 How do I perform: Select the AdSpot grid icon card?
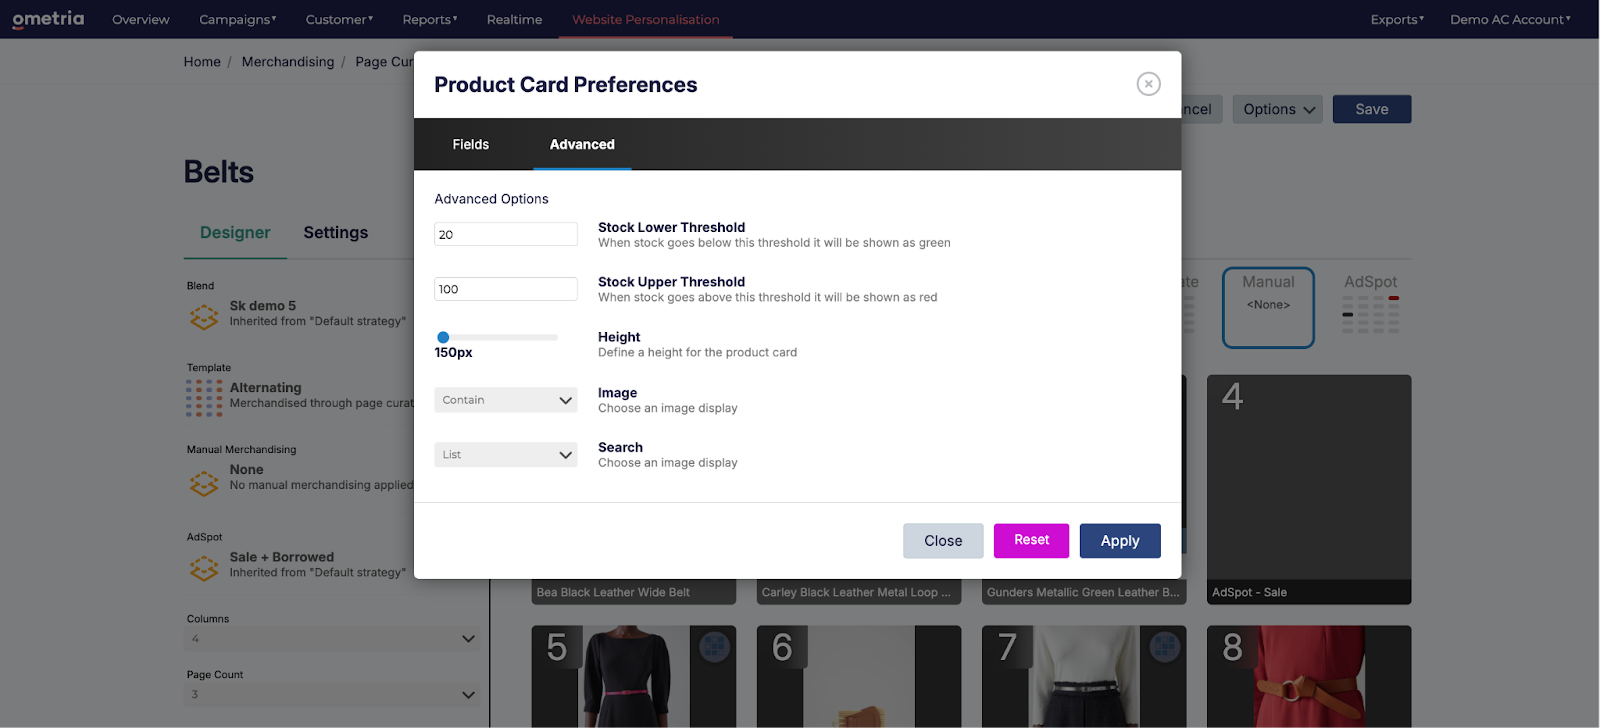click(x=1370, y=306)
